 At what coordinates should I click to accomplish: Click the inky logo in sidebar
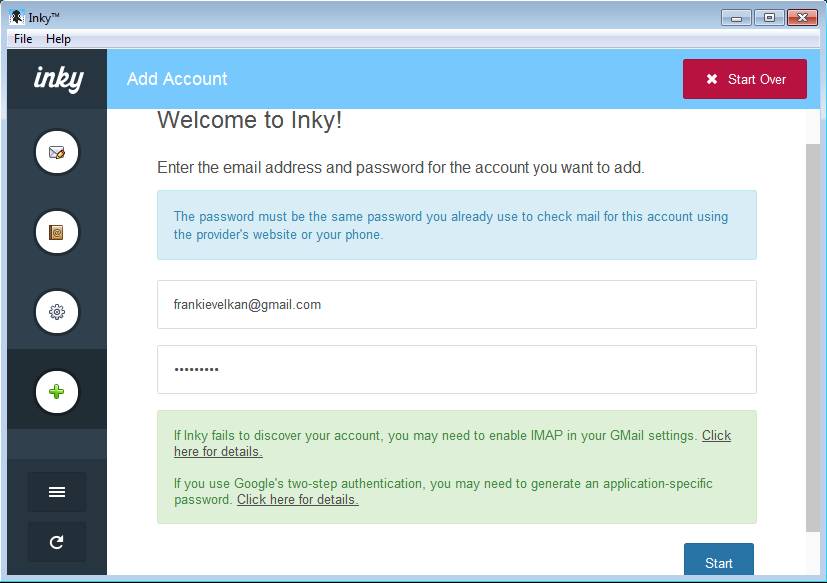(59, 79)
